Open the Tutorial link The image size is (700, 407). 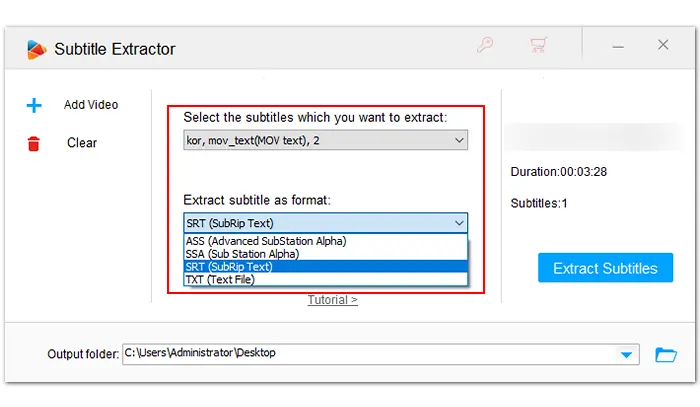pyautogui.click(x=332, y=300)
